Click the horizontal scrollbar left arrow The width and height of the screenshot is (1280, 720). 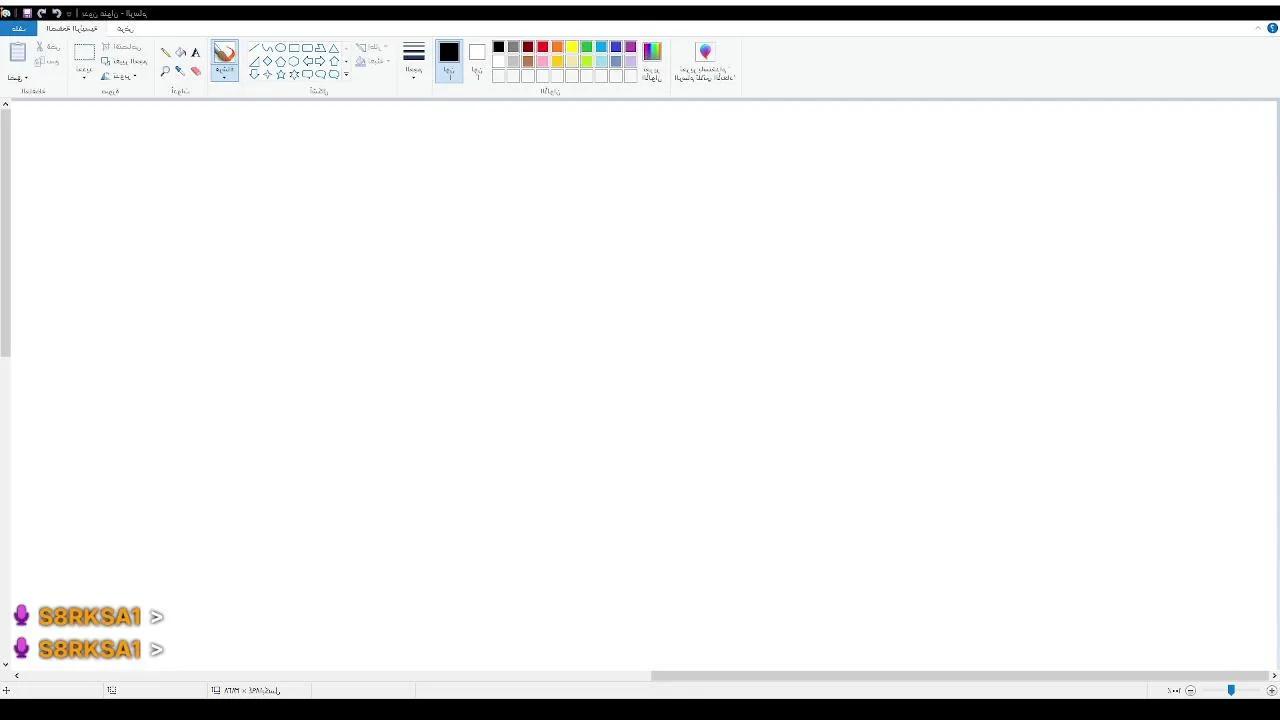tap(16, 676)
